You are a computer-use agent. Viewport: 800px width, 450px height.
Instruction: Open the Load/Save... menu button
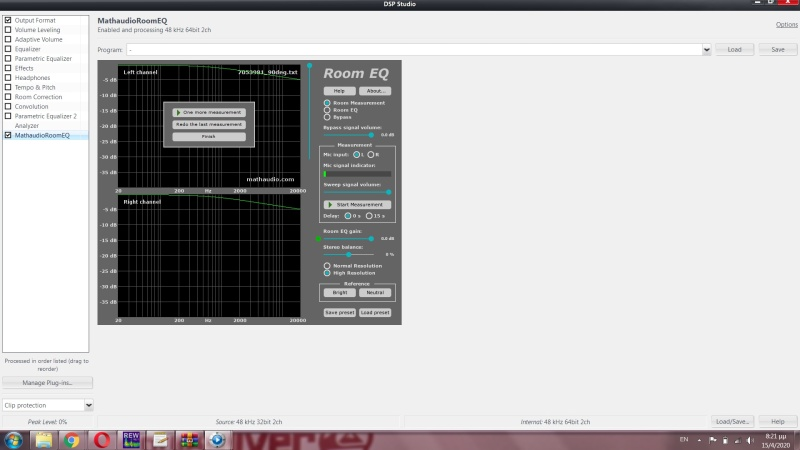[x=732, y=422]
